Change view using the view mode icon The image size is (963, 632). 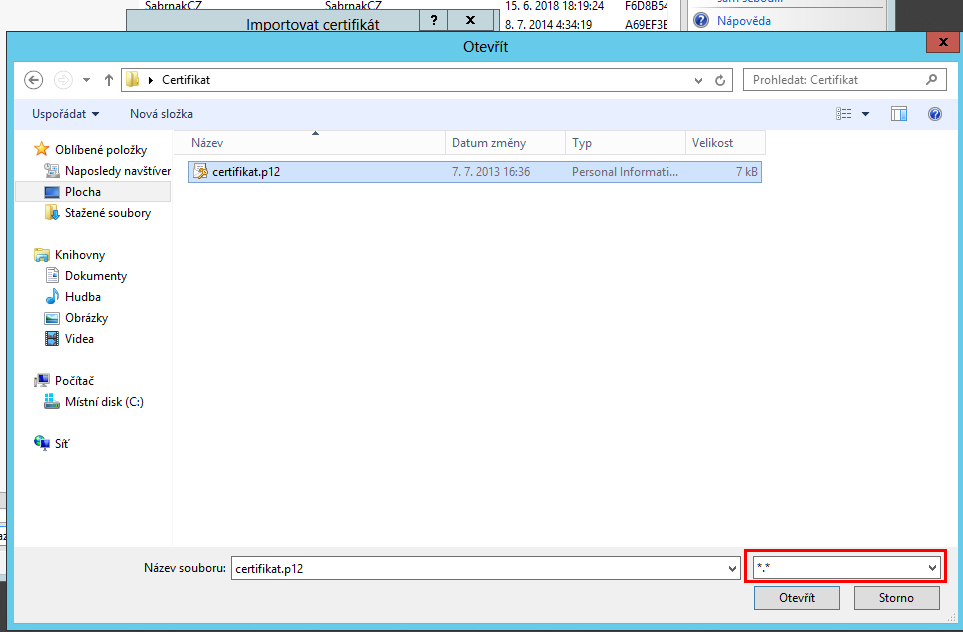click(x=844, y=114)
